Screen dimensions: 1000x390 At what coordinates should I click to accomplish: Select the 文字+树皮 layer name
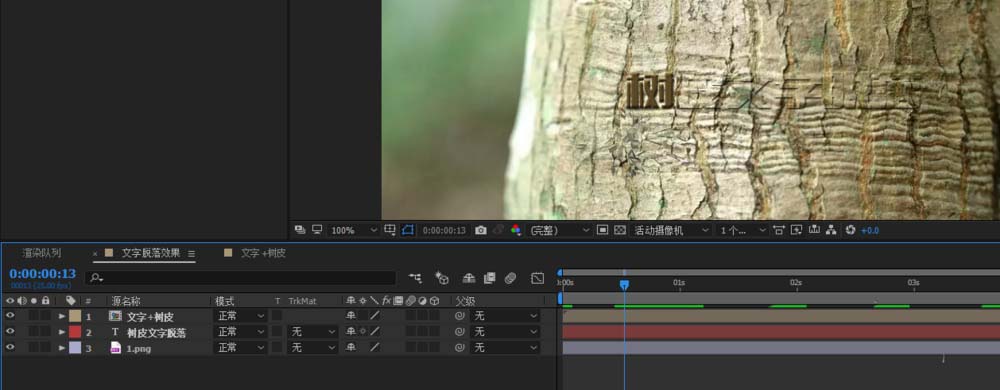click(x=150, y=317)
